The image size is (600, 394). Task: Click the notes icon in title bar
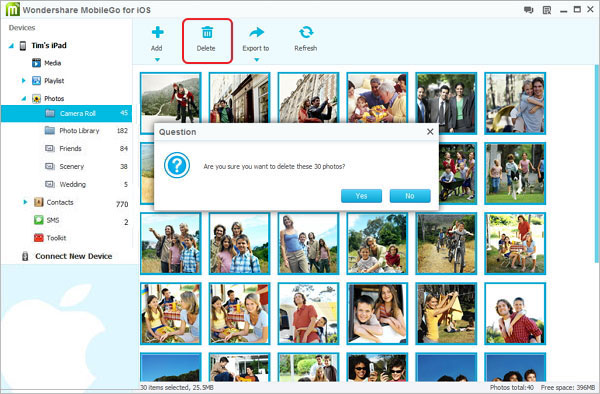coord(547,10)
